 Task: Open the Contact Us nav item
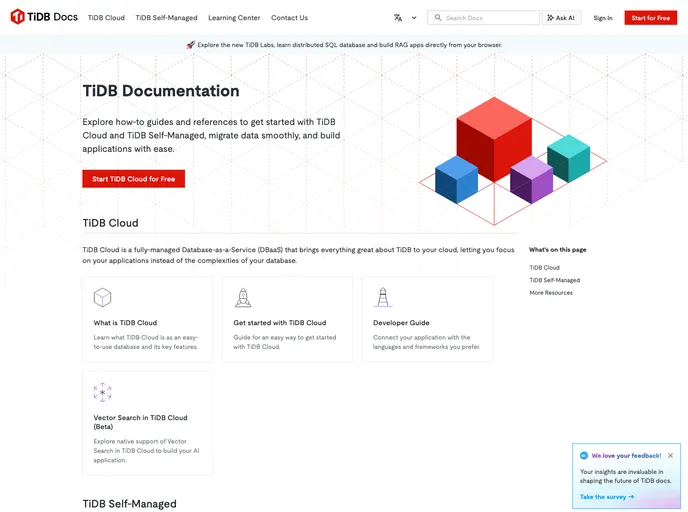pos(289,18)
